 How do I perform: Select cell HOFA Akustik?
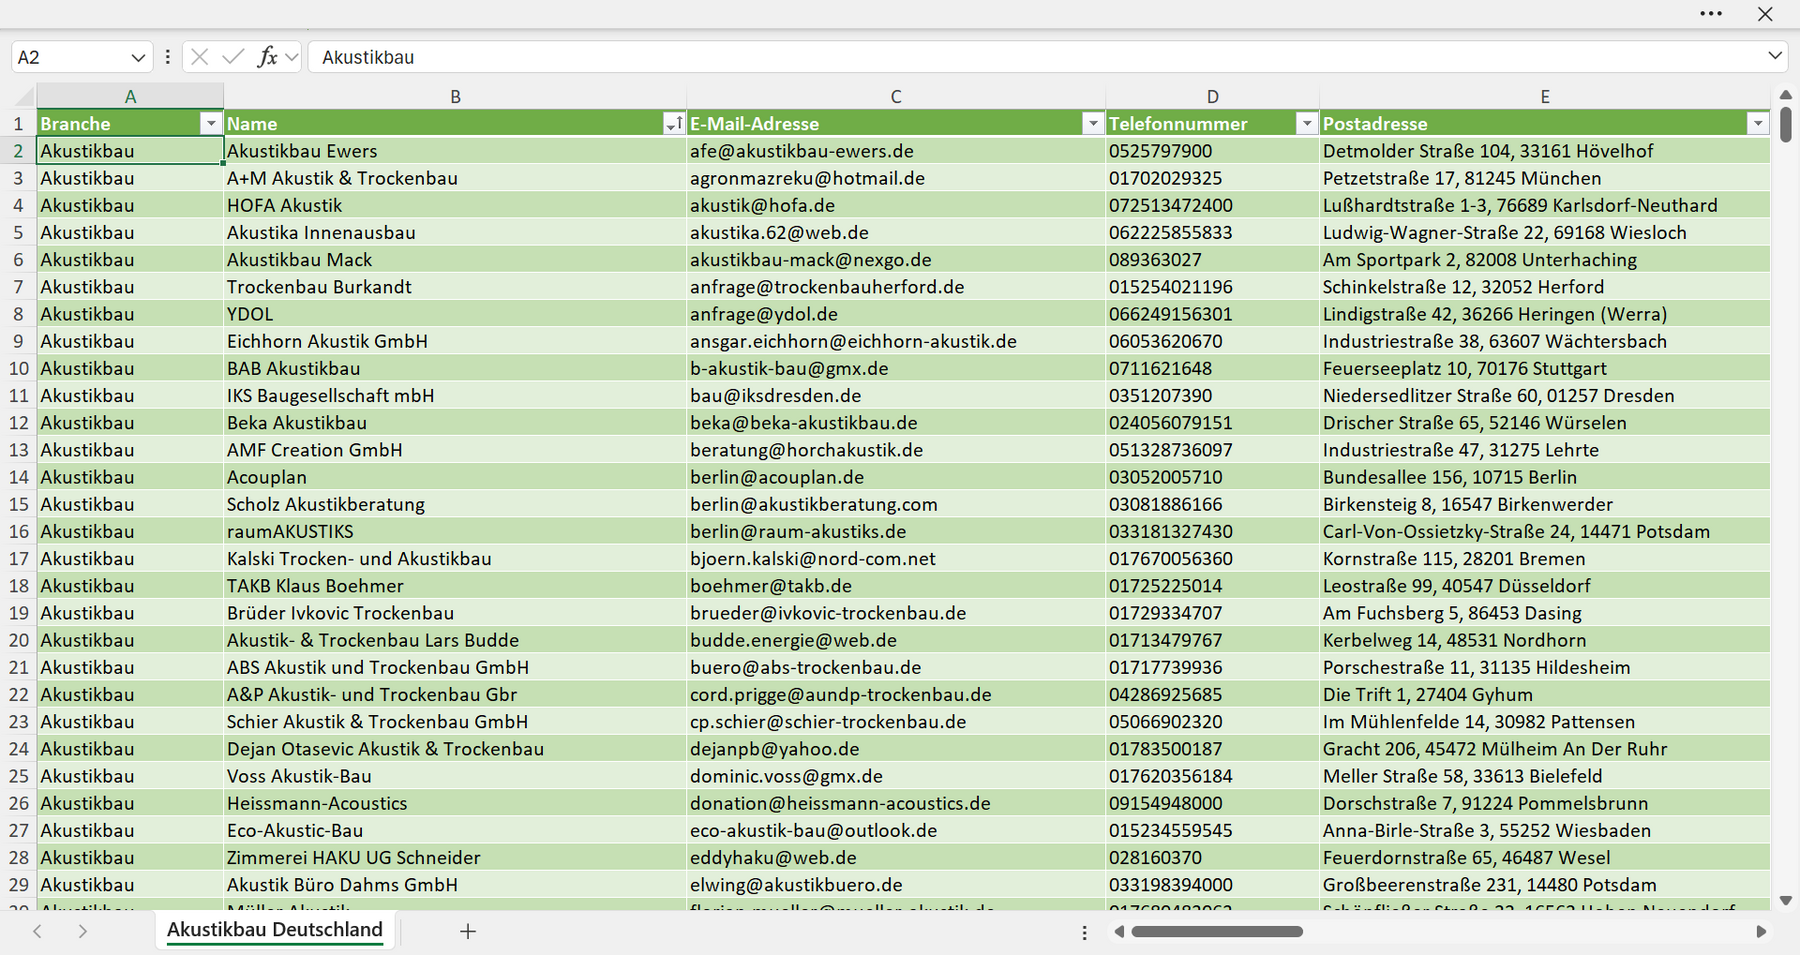[455, 205]
